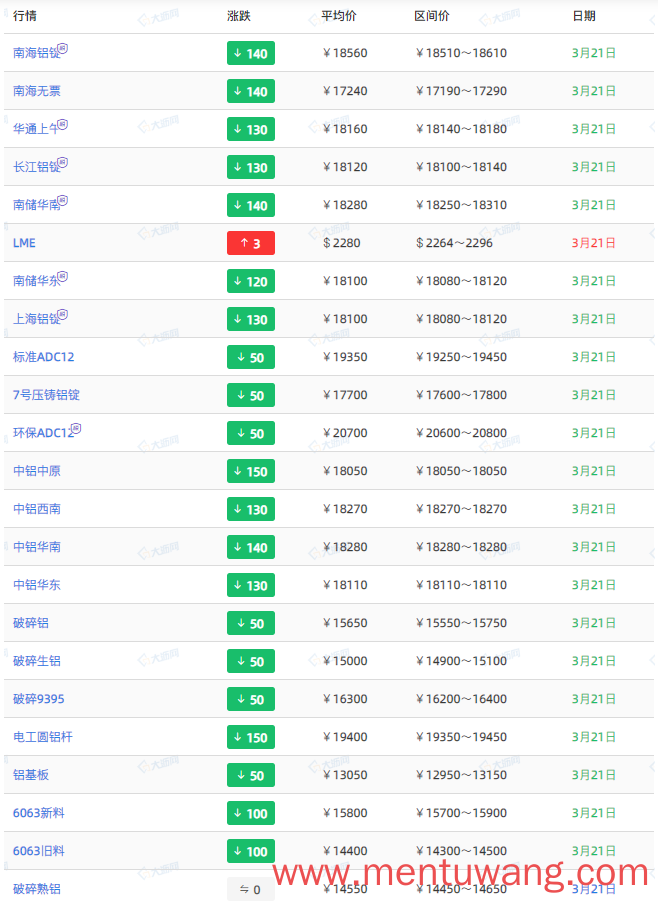Select range ¥14900~15100
Screen dimensions: 658x903
pos(461,661)
